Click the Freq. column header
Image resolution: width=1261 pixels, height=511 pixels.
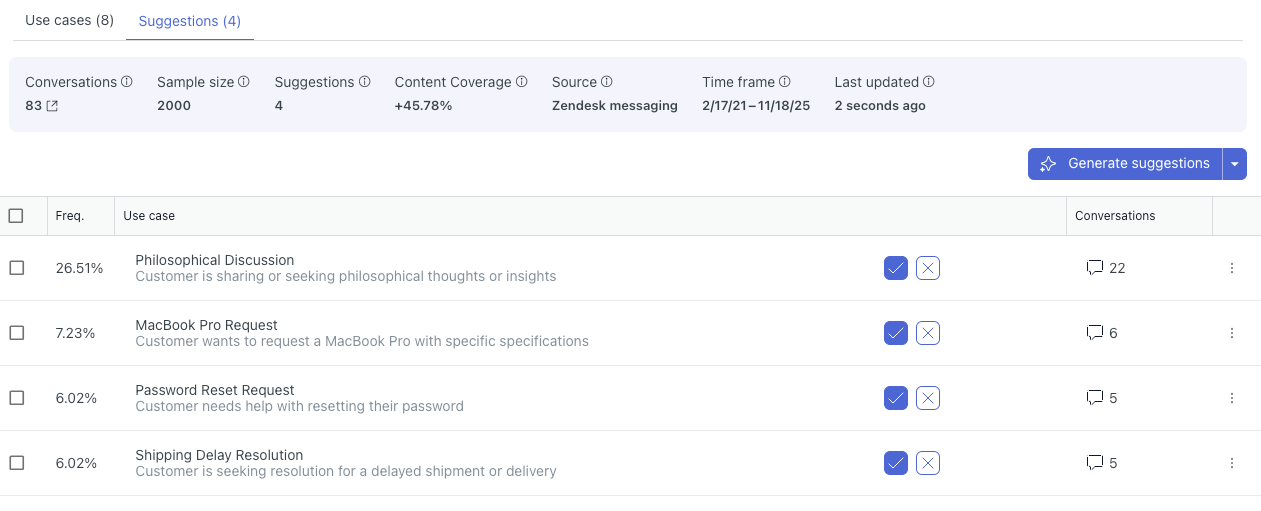pos(70,216)
